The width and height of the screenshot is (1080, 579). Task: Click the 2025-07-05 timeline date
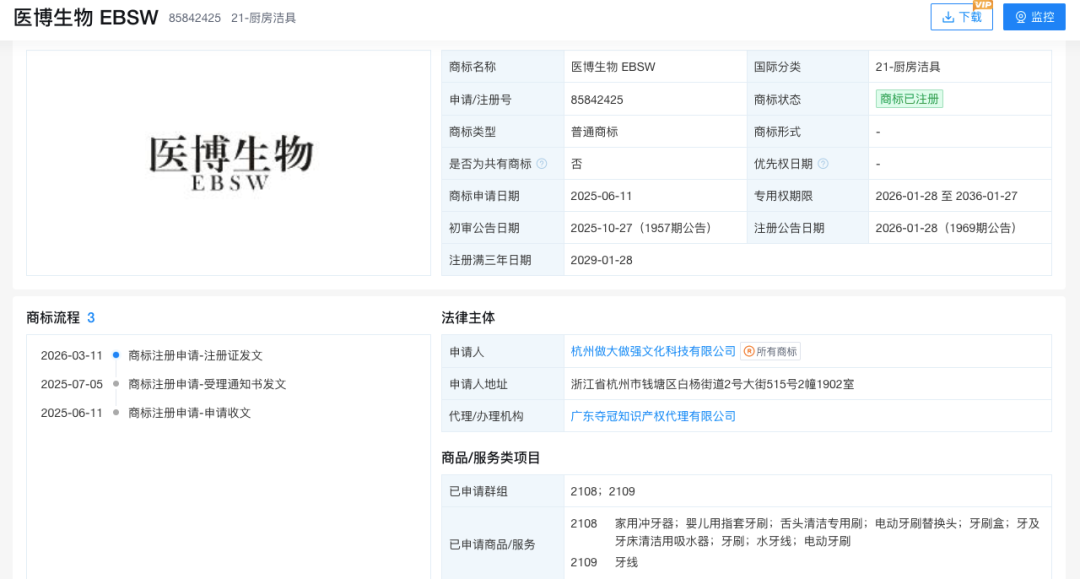(x=72, y=384)
